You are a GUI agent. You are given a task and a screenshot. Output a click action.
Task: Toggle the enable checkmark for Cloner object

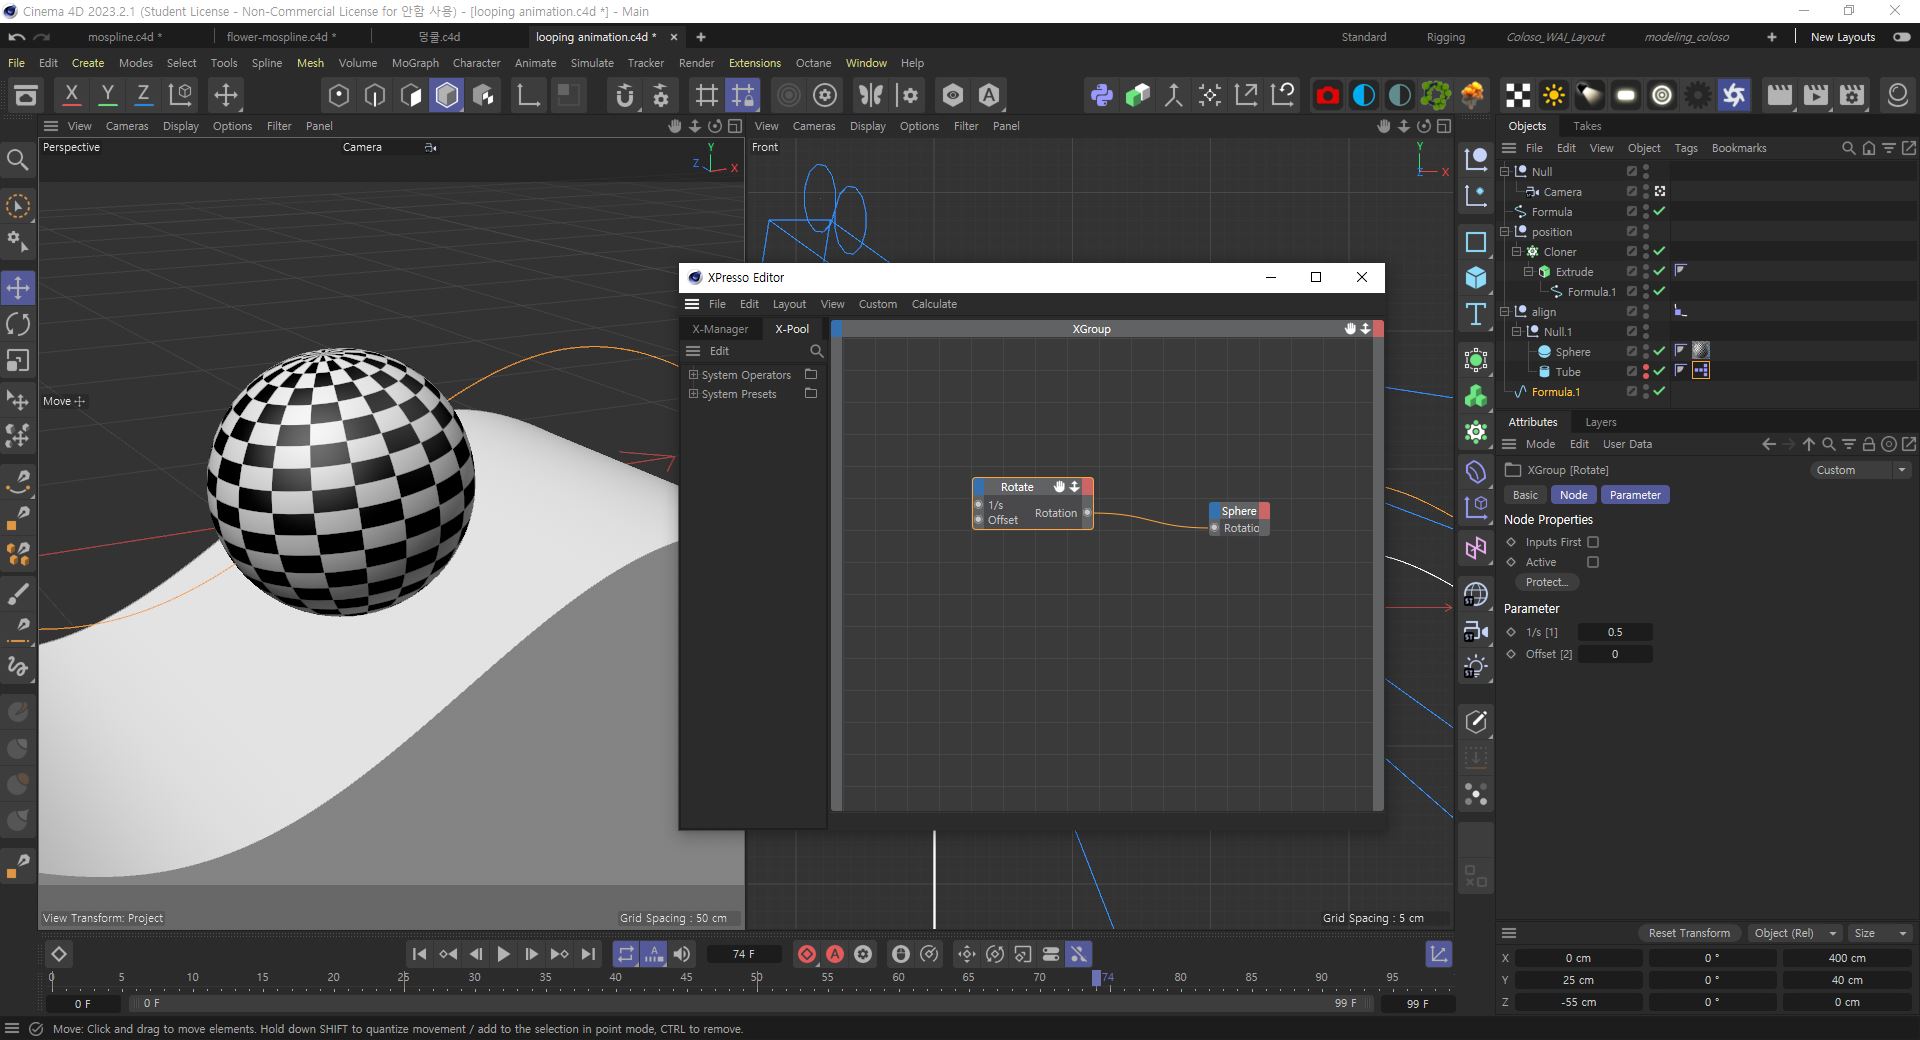(x=1659, y=251)
